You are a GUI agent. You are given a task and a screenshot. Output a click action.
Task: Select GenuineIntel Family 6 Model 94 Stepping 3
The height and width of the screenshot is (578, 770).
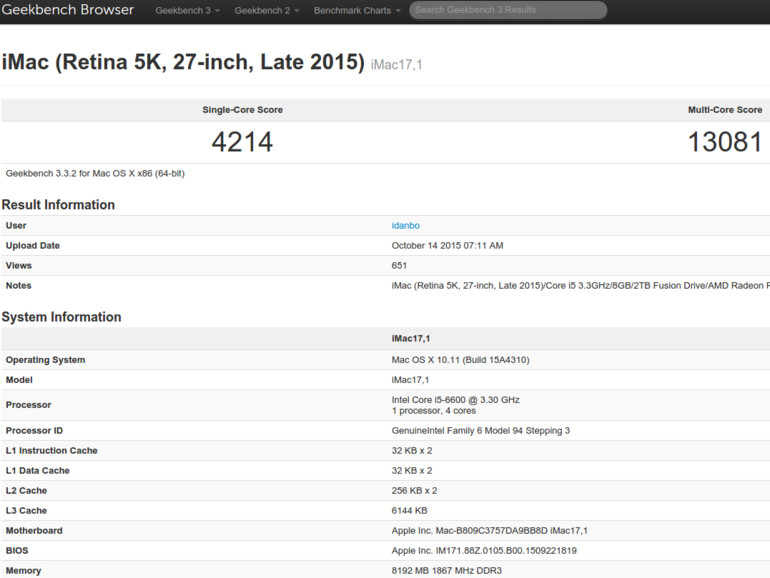(x=481, y=431)
